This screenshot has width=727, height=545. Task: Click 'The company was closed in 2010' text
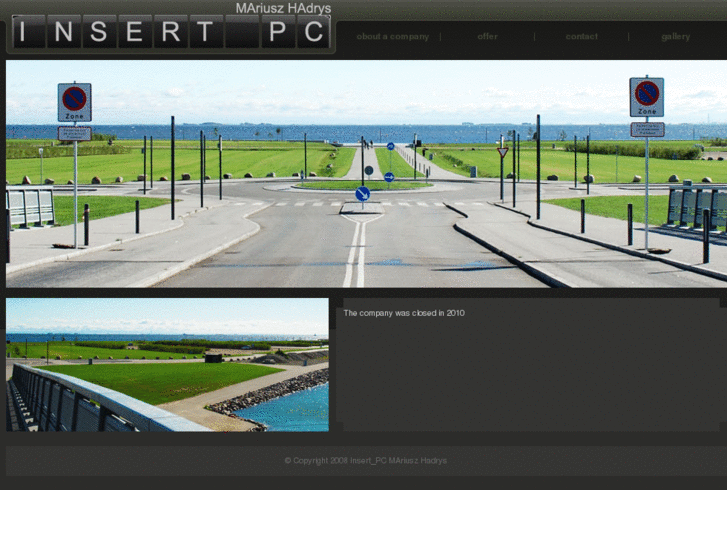click(x=404, y=313)
